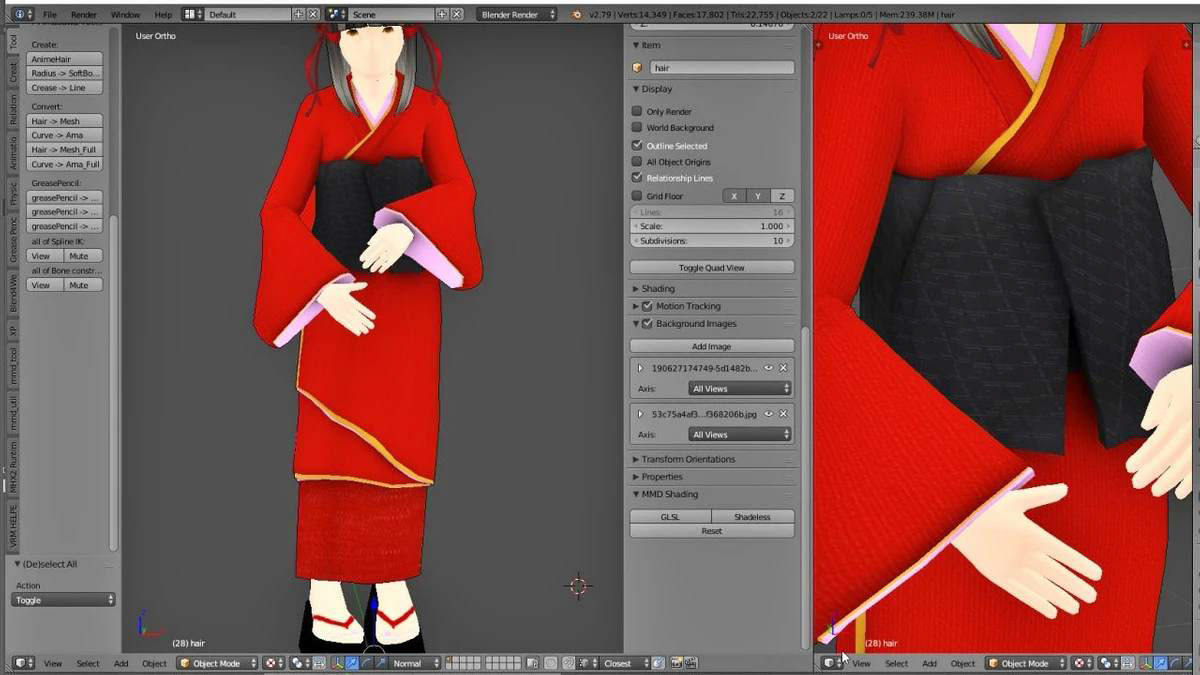Viewport: 1200px width, 675px height.
Task: Disable the Relationship Lines checkbox
Action: pos(637,178)
